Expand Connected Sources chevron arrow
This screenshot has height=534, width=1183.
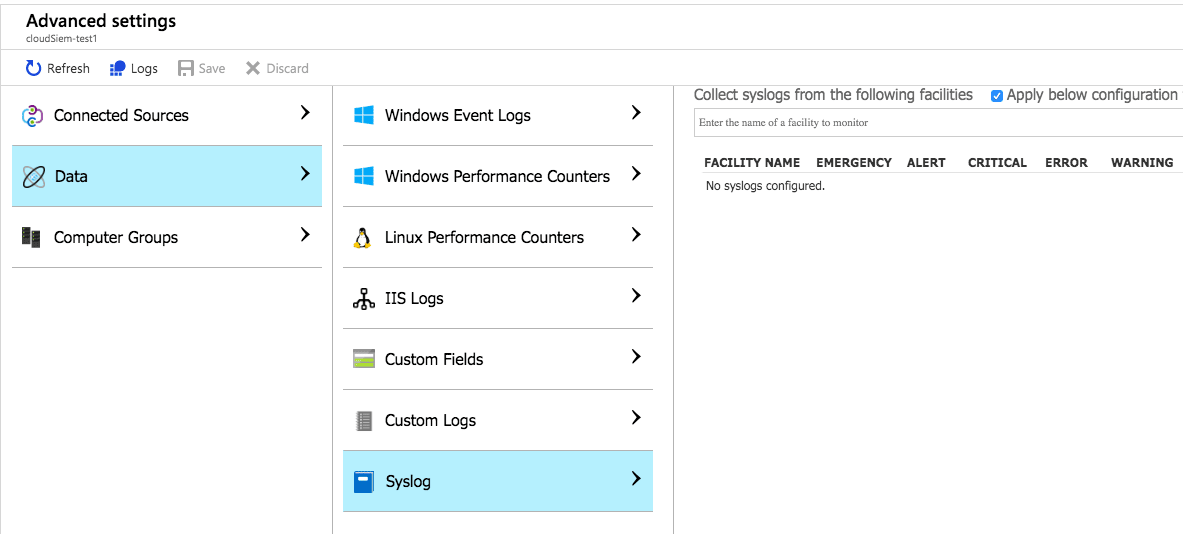pos(305,114)
